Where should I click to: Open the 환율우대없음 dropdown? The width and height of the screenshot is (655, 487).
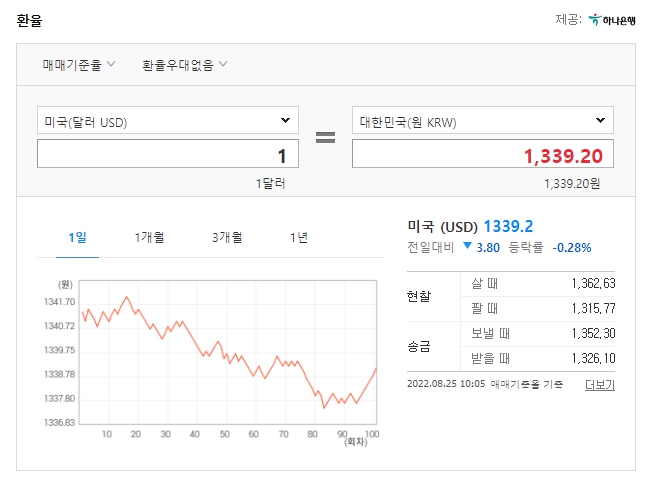[185, 65]
